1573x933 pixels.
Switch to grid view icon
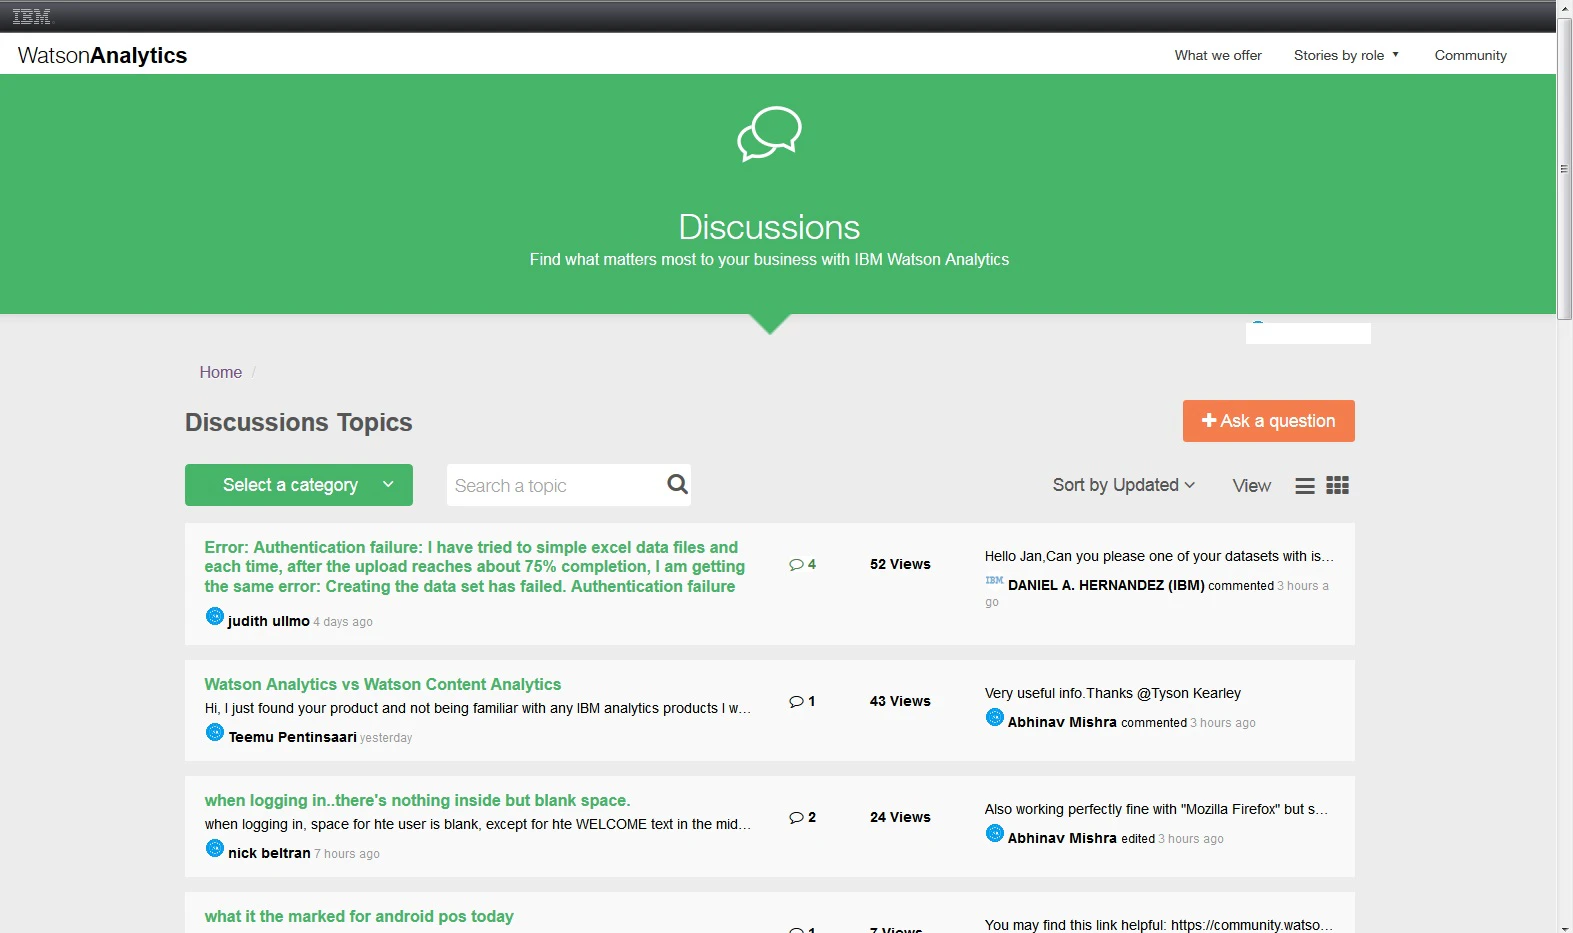(1338, 485)
